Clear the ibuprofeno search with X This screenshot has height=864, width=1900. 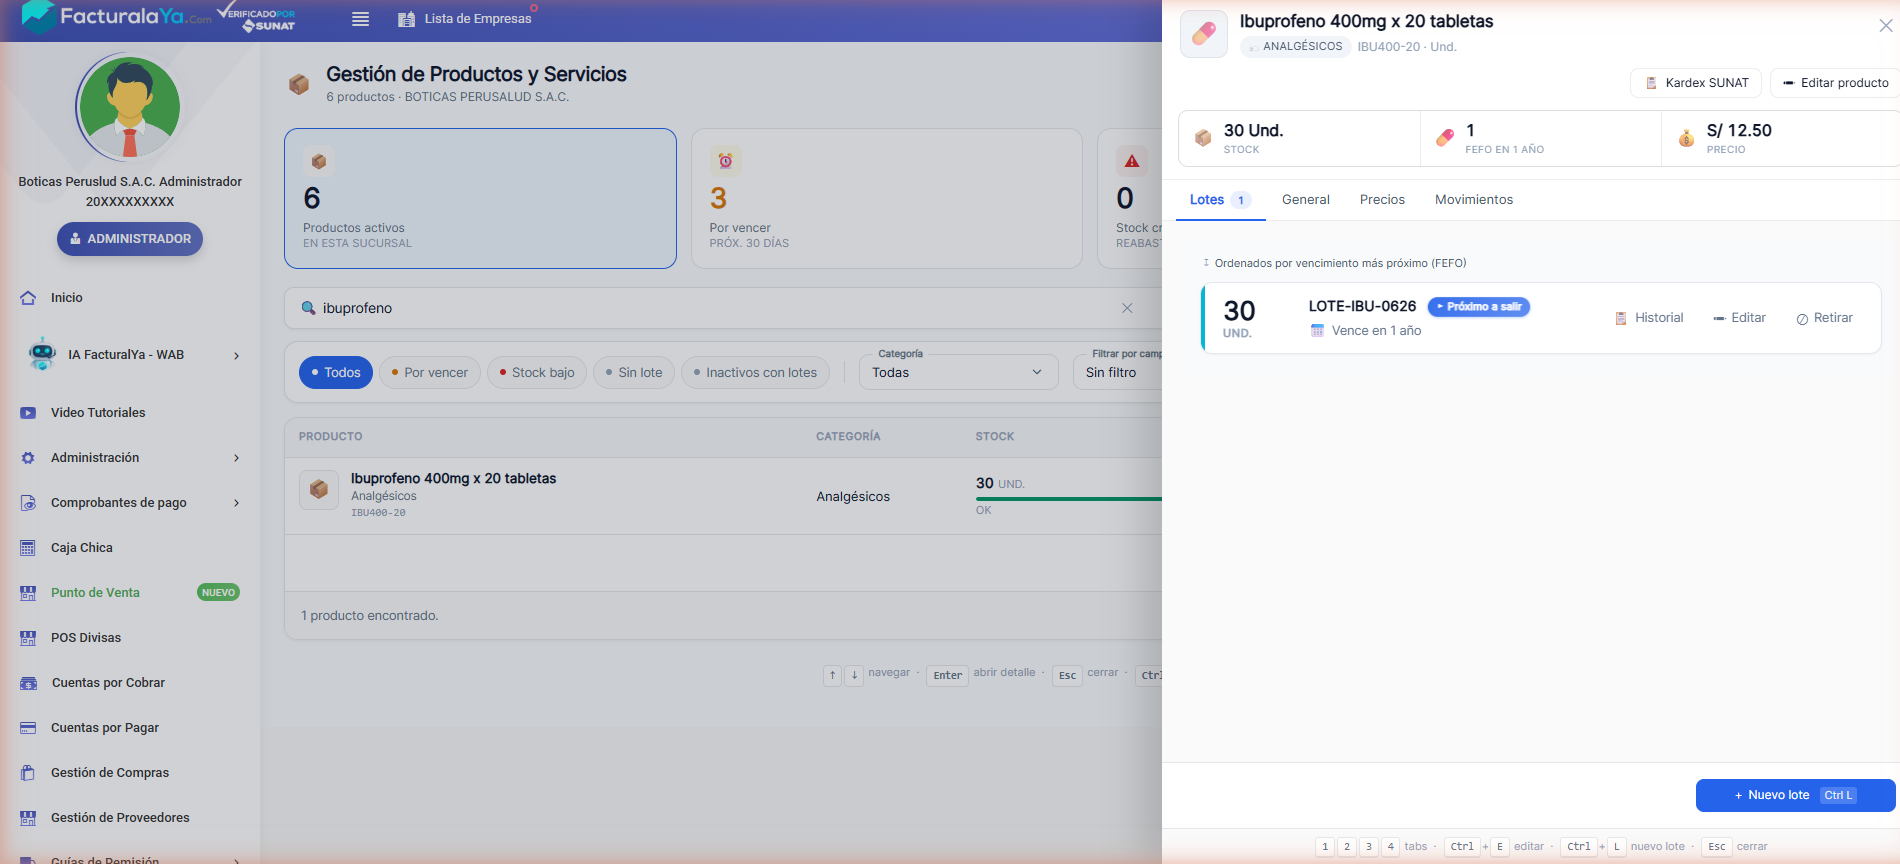point(1127,308)
